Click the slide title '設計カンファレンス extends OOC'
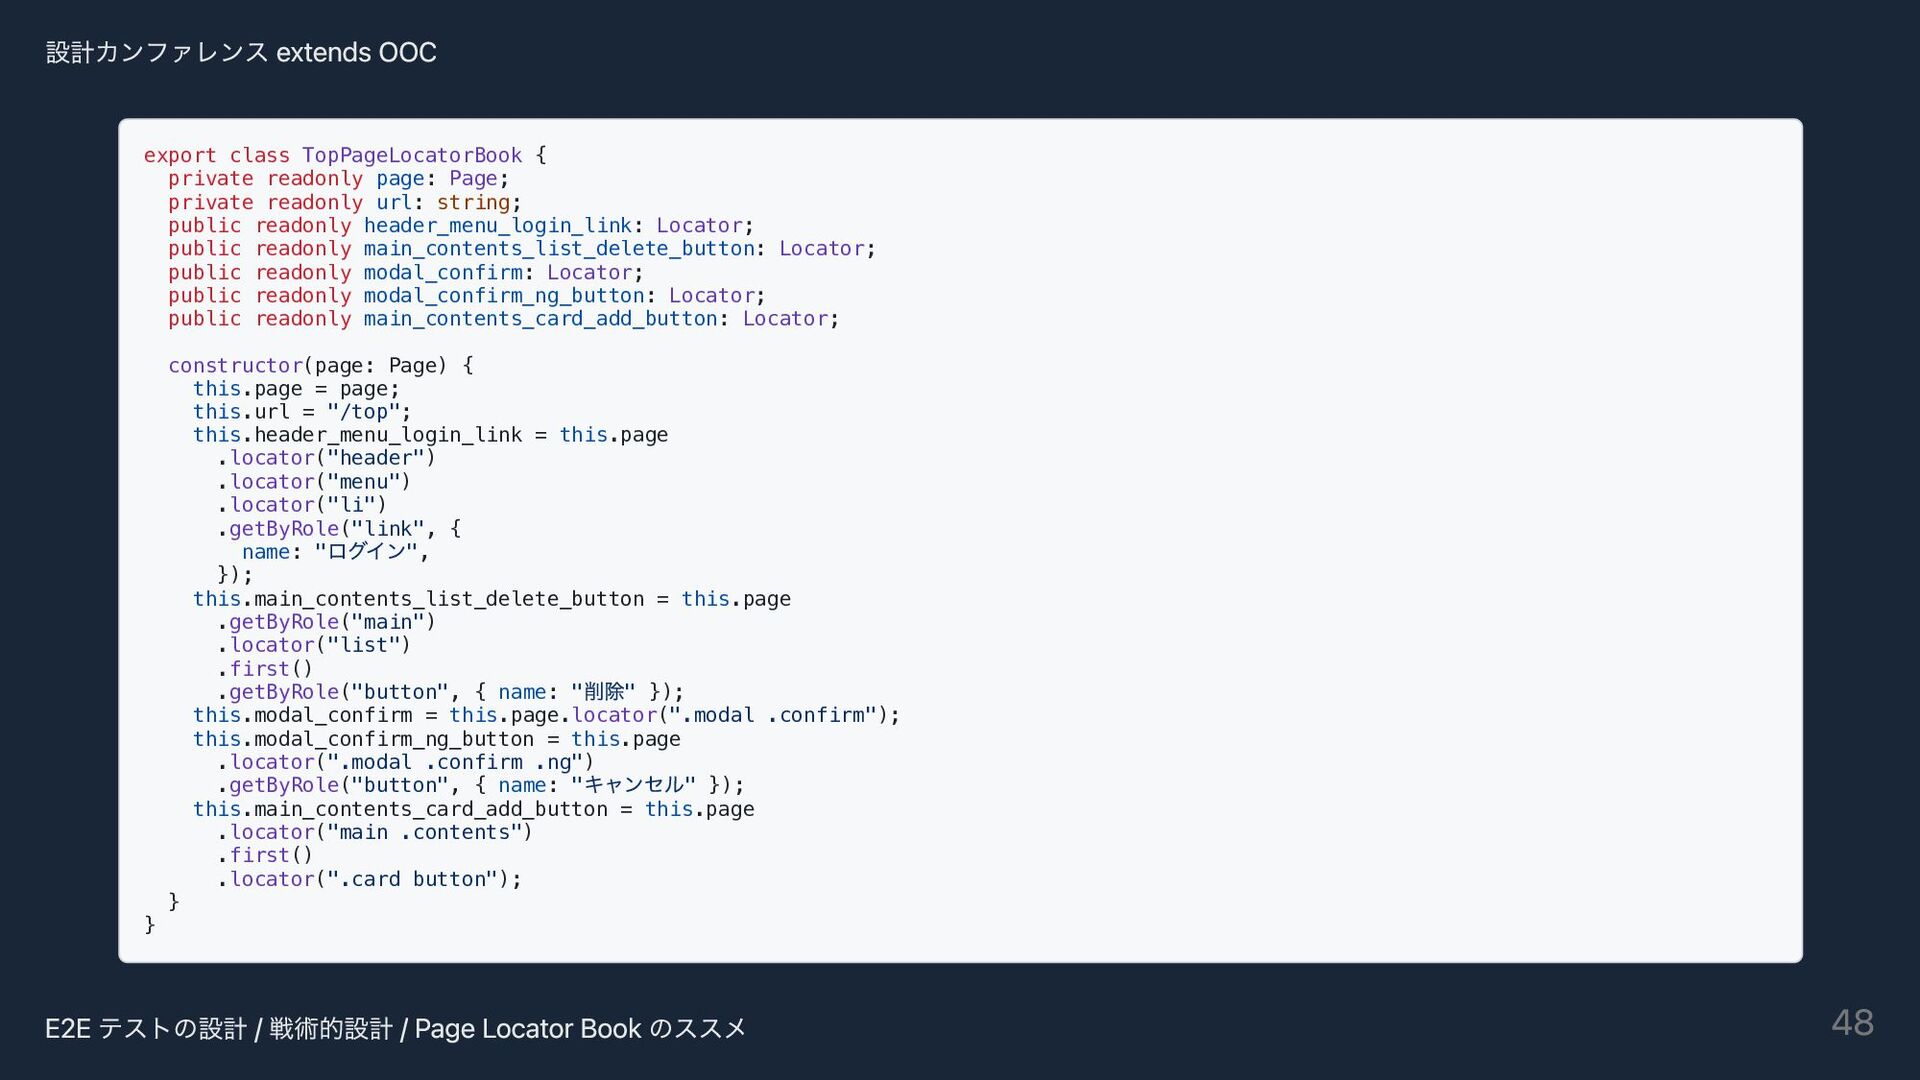 [241, 52]
